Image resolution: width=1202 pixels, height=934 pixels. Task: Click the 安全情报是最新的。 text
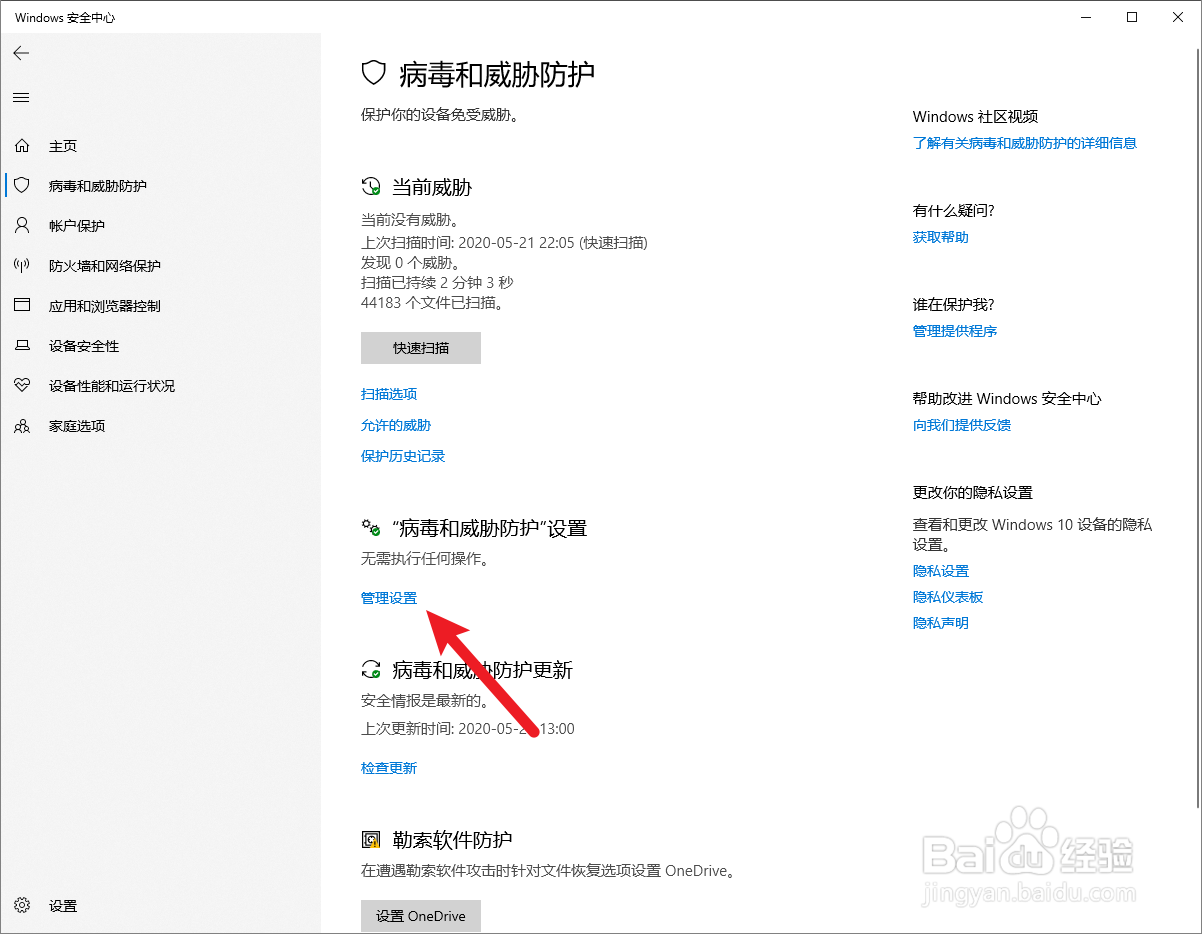click(424, 701)
